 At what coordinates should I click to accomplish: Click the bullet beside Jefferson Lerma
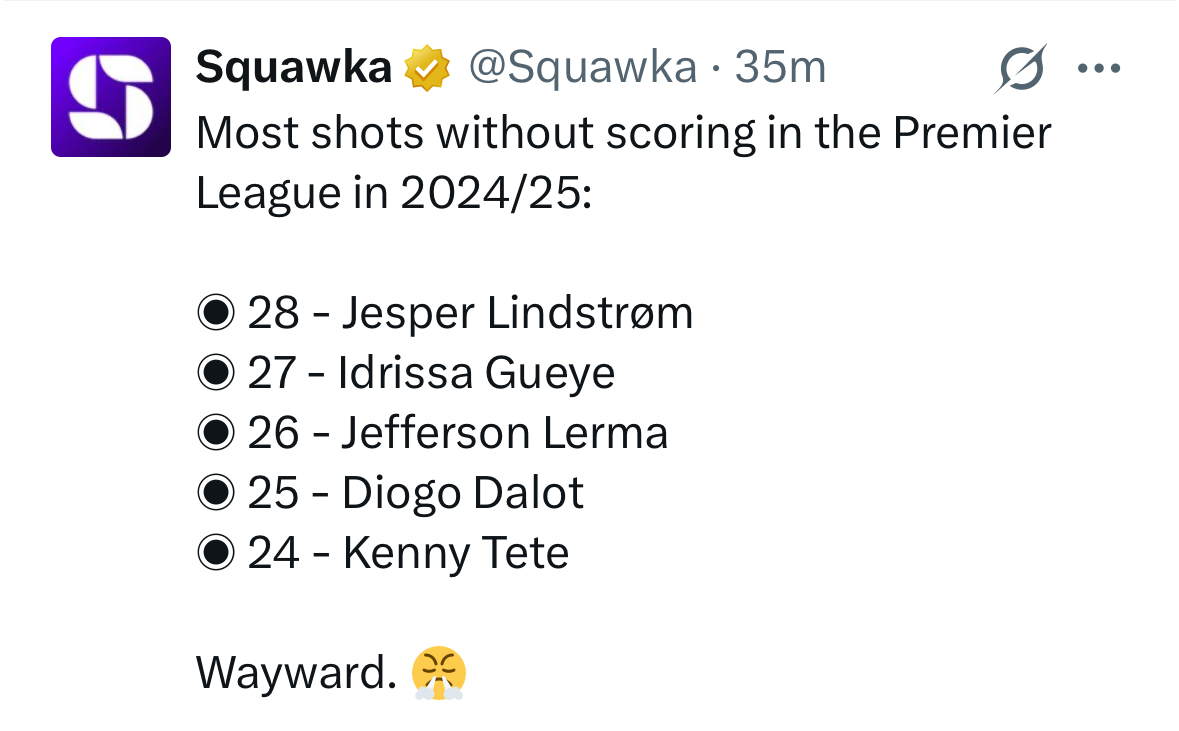pos(216,434)
